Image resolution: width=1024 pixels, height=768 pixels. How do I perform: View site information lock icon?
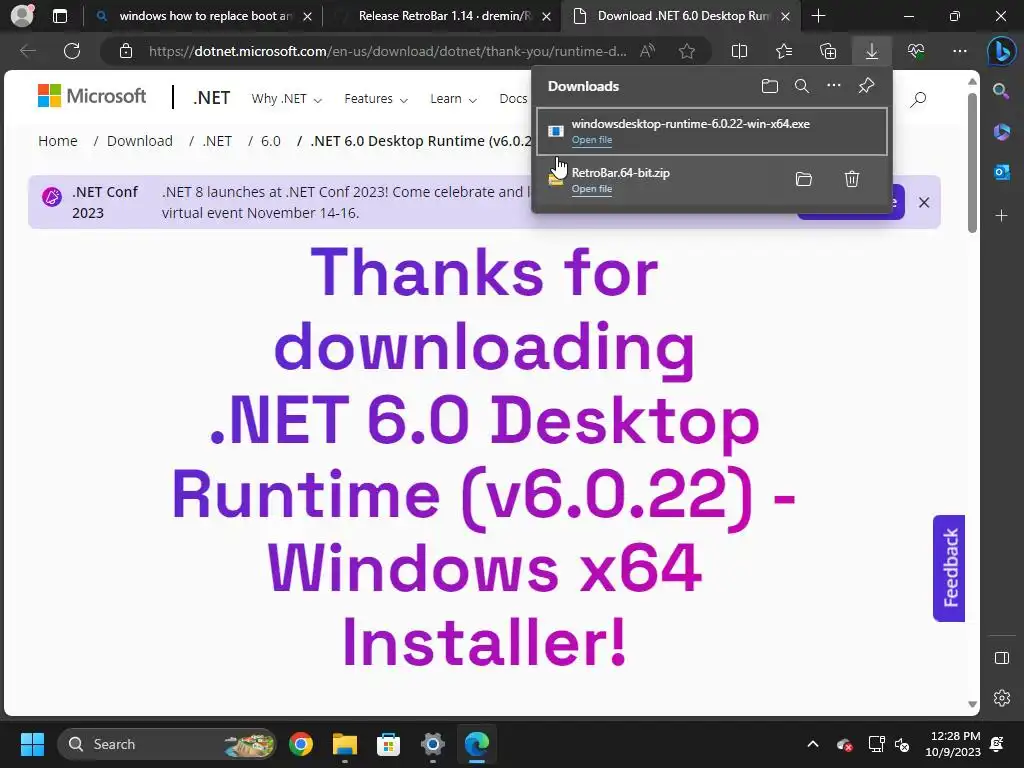(126, 51)
